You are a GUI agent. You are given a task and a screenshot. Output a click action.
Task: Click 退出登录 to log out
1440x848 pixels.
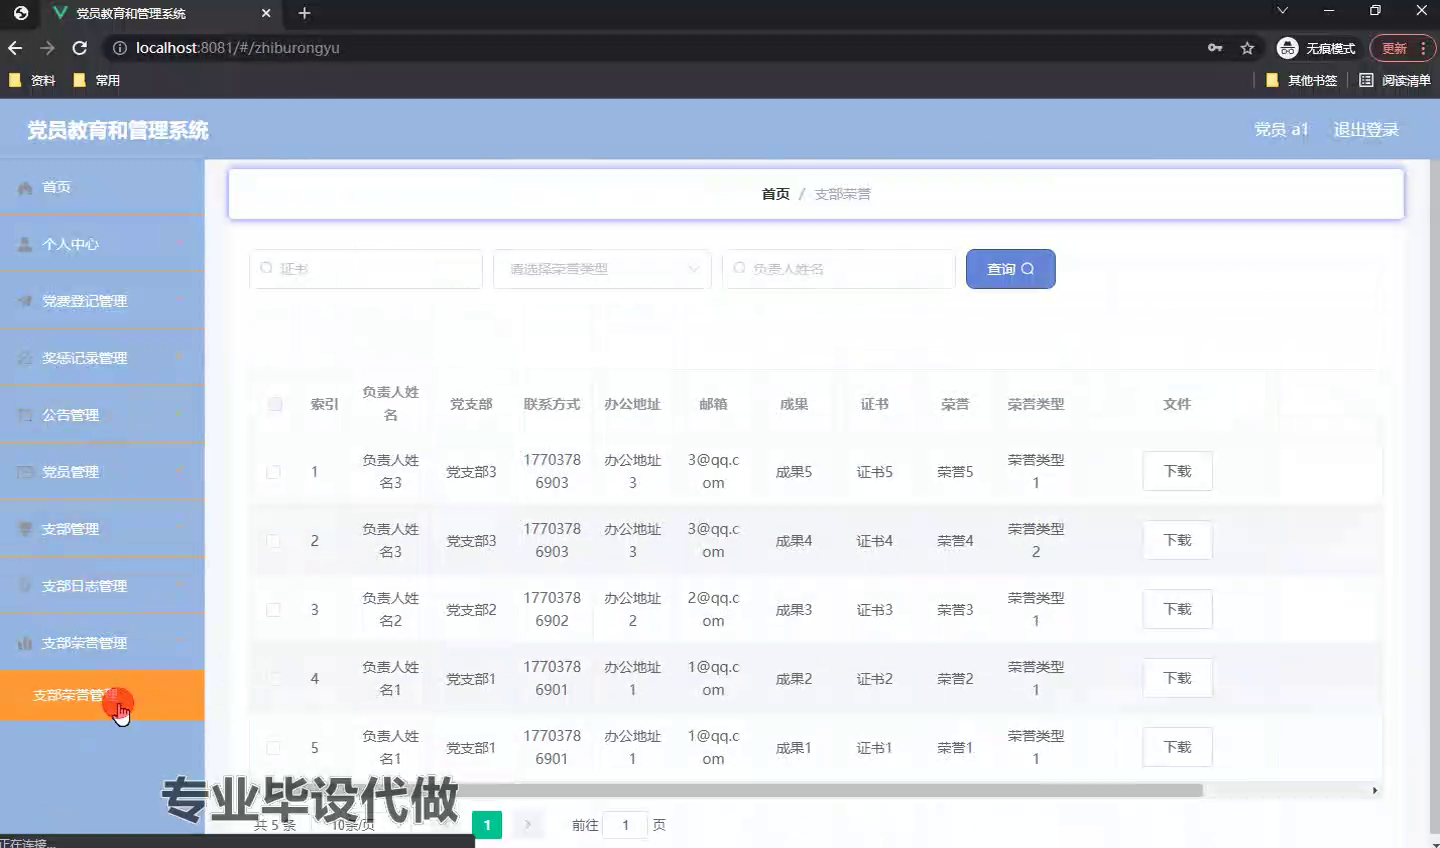pos(1366,130)
